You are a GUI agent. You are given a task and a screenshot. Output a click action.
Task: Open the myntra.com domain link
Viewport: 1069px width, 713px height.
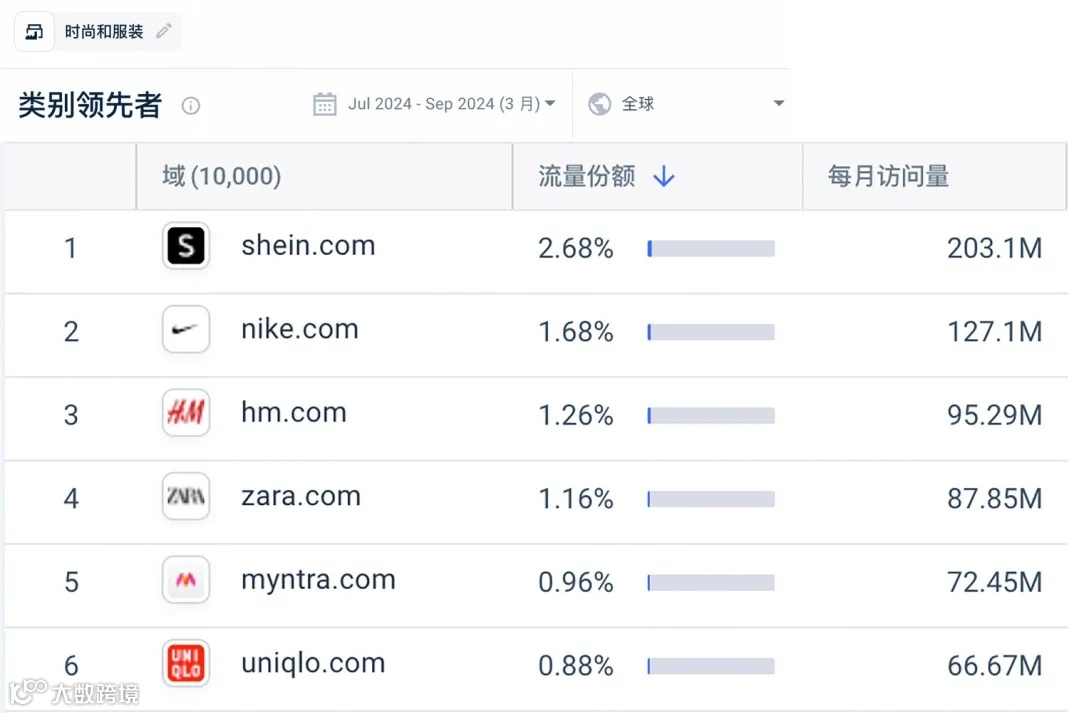point(318,580)
